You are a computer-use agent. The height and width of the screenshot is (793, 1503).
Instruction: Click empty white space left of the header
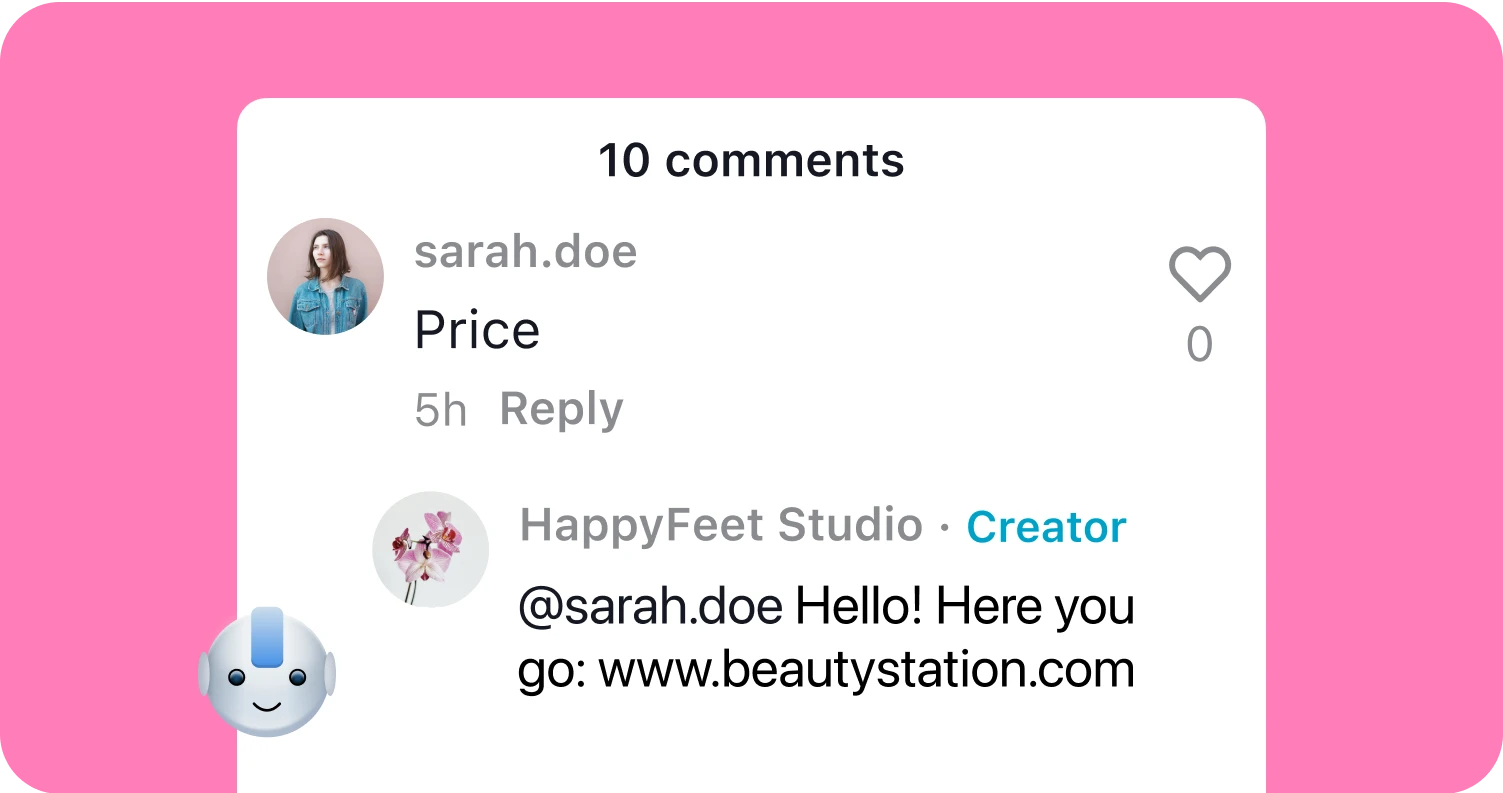point(400,160)
